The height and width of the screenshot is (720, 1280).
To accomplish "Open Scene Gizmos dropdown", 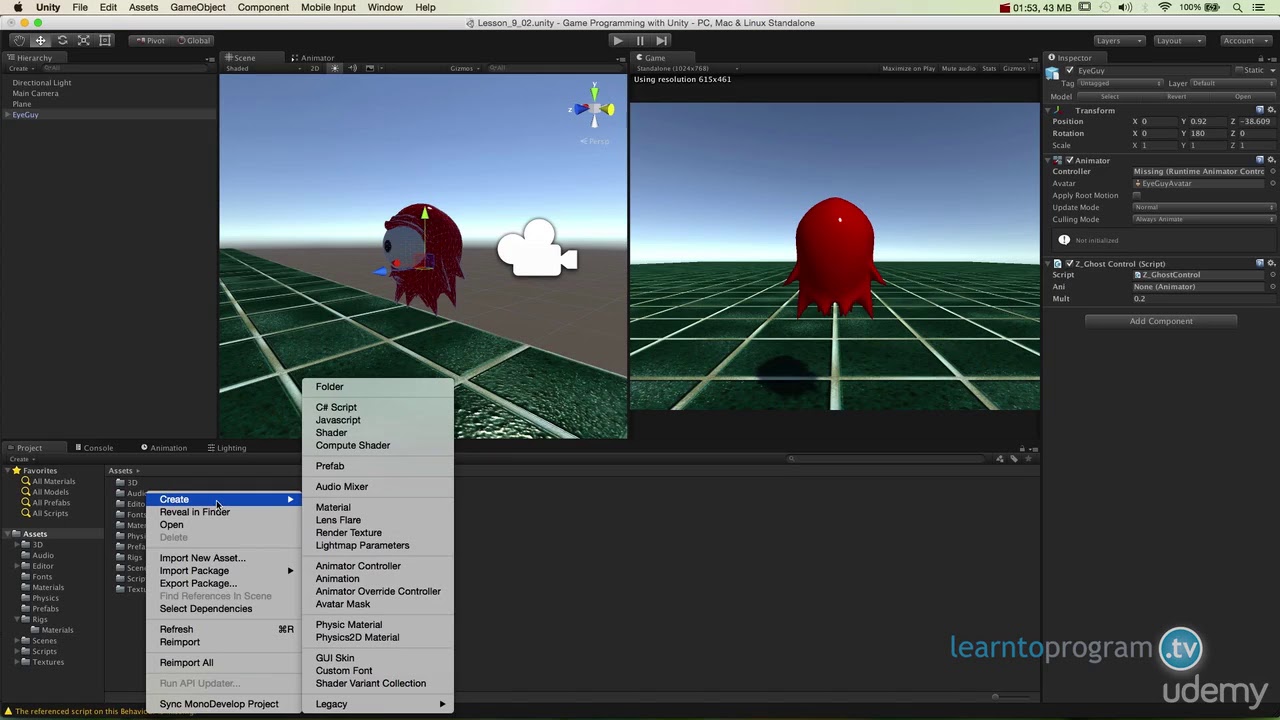I will tap(464, 68).
